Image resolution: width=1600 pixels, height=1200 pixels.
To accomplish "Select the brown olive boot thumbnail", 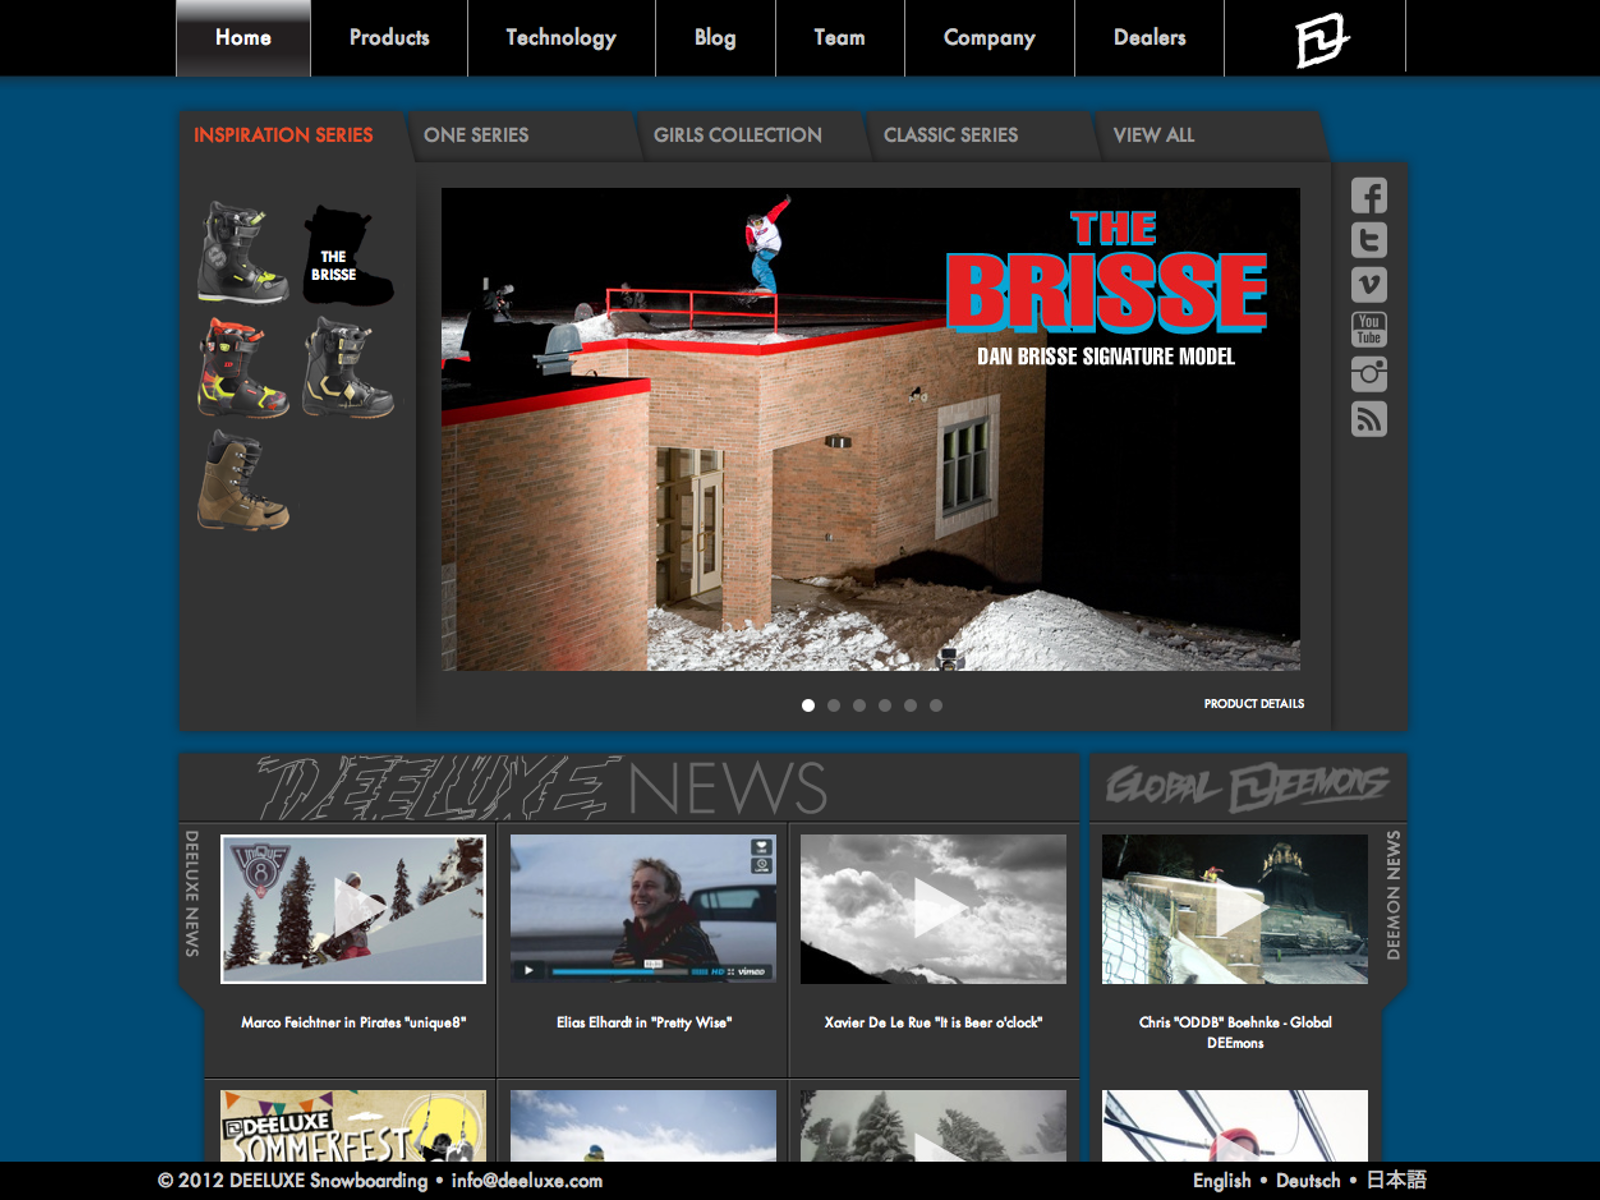I will (242, 480).
